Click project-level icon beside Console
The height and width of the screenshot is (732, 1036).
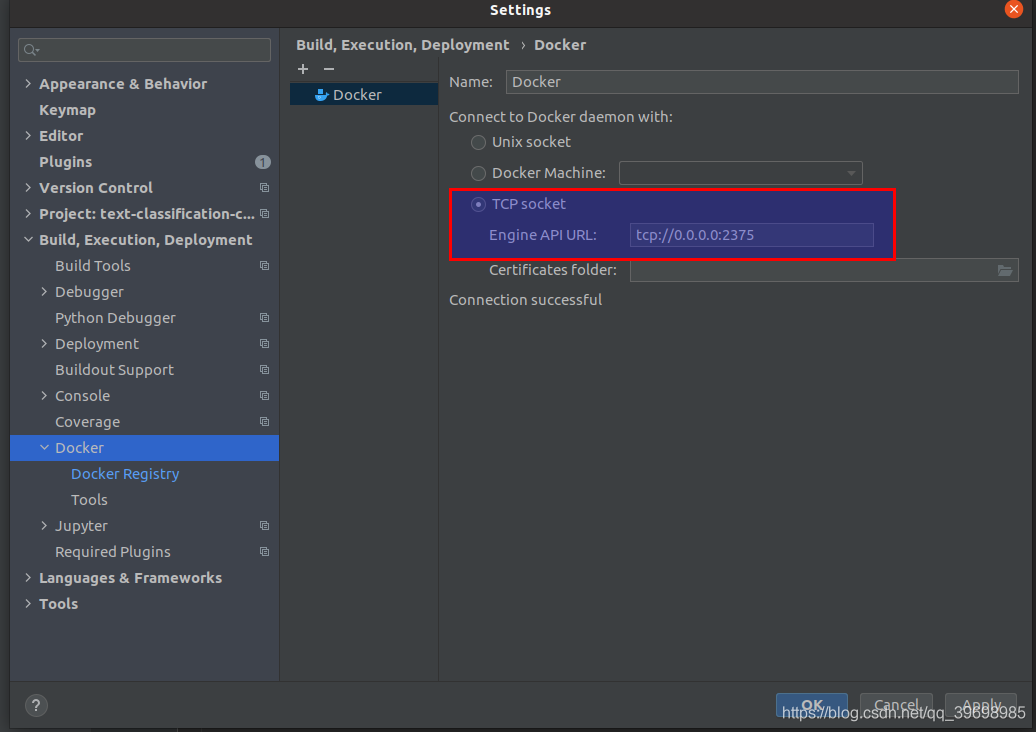tap(264, 396)
